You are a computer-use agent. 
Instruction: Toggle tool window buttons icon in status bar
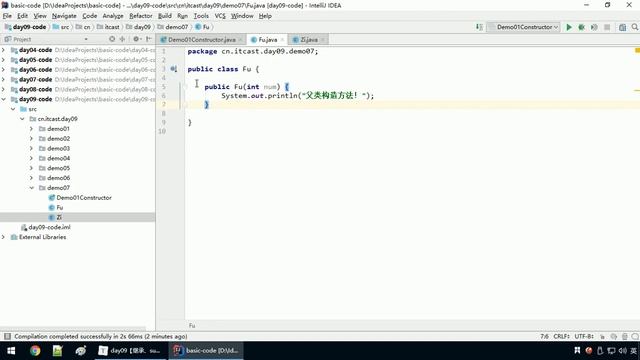tap(7, 336)
